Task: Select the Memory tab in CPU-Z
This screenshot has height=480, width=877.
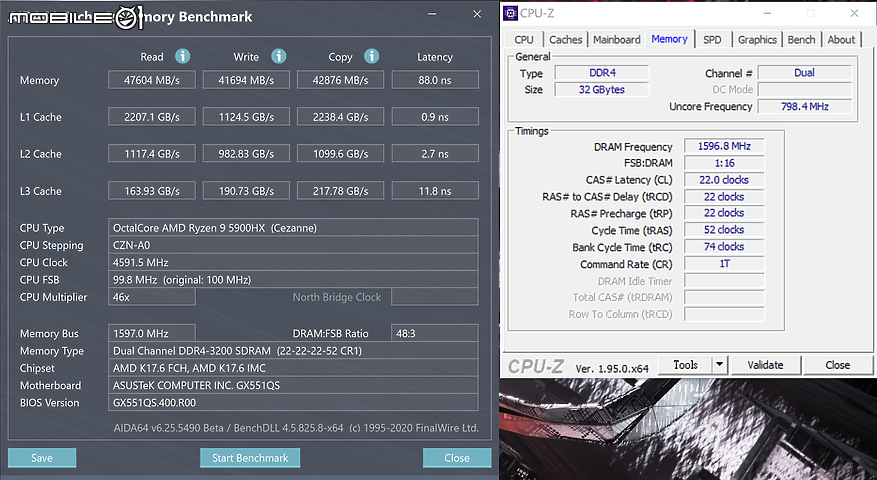Action: pyautogui.click(x=669, y=39)
